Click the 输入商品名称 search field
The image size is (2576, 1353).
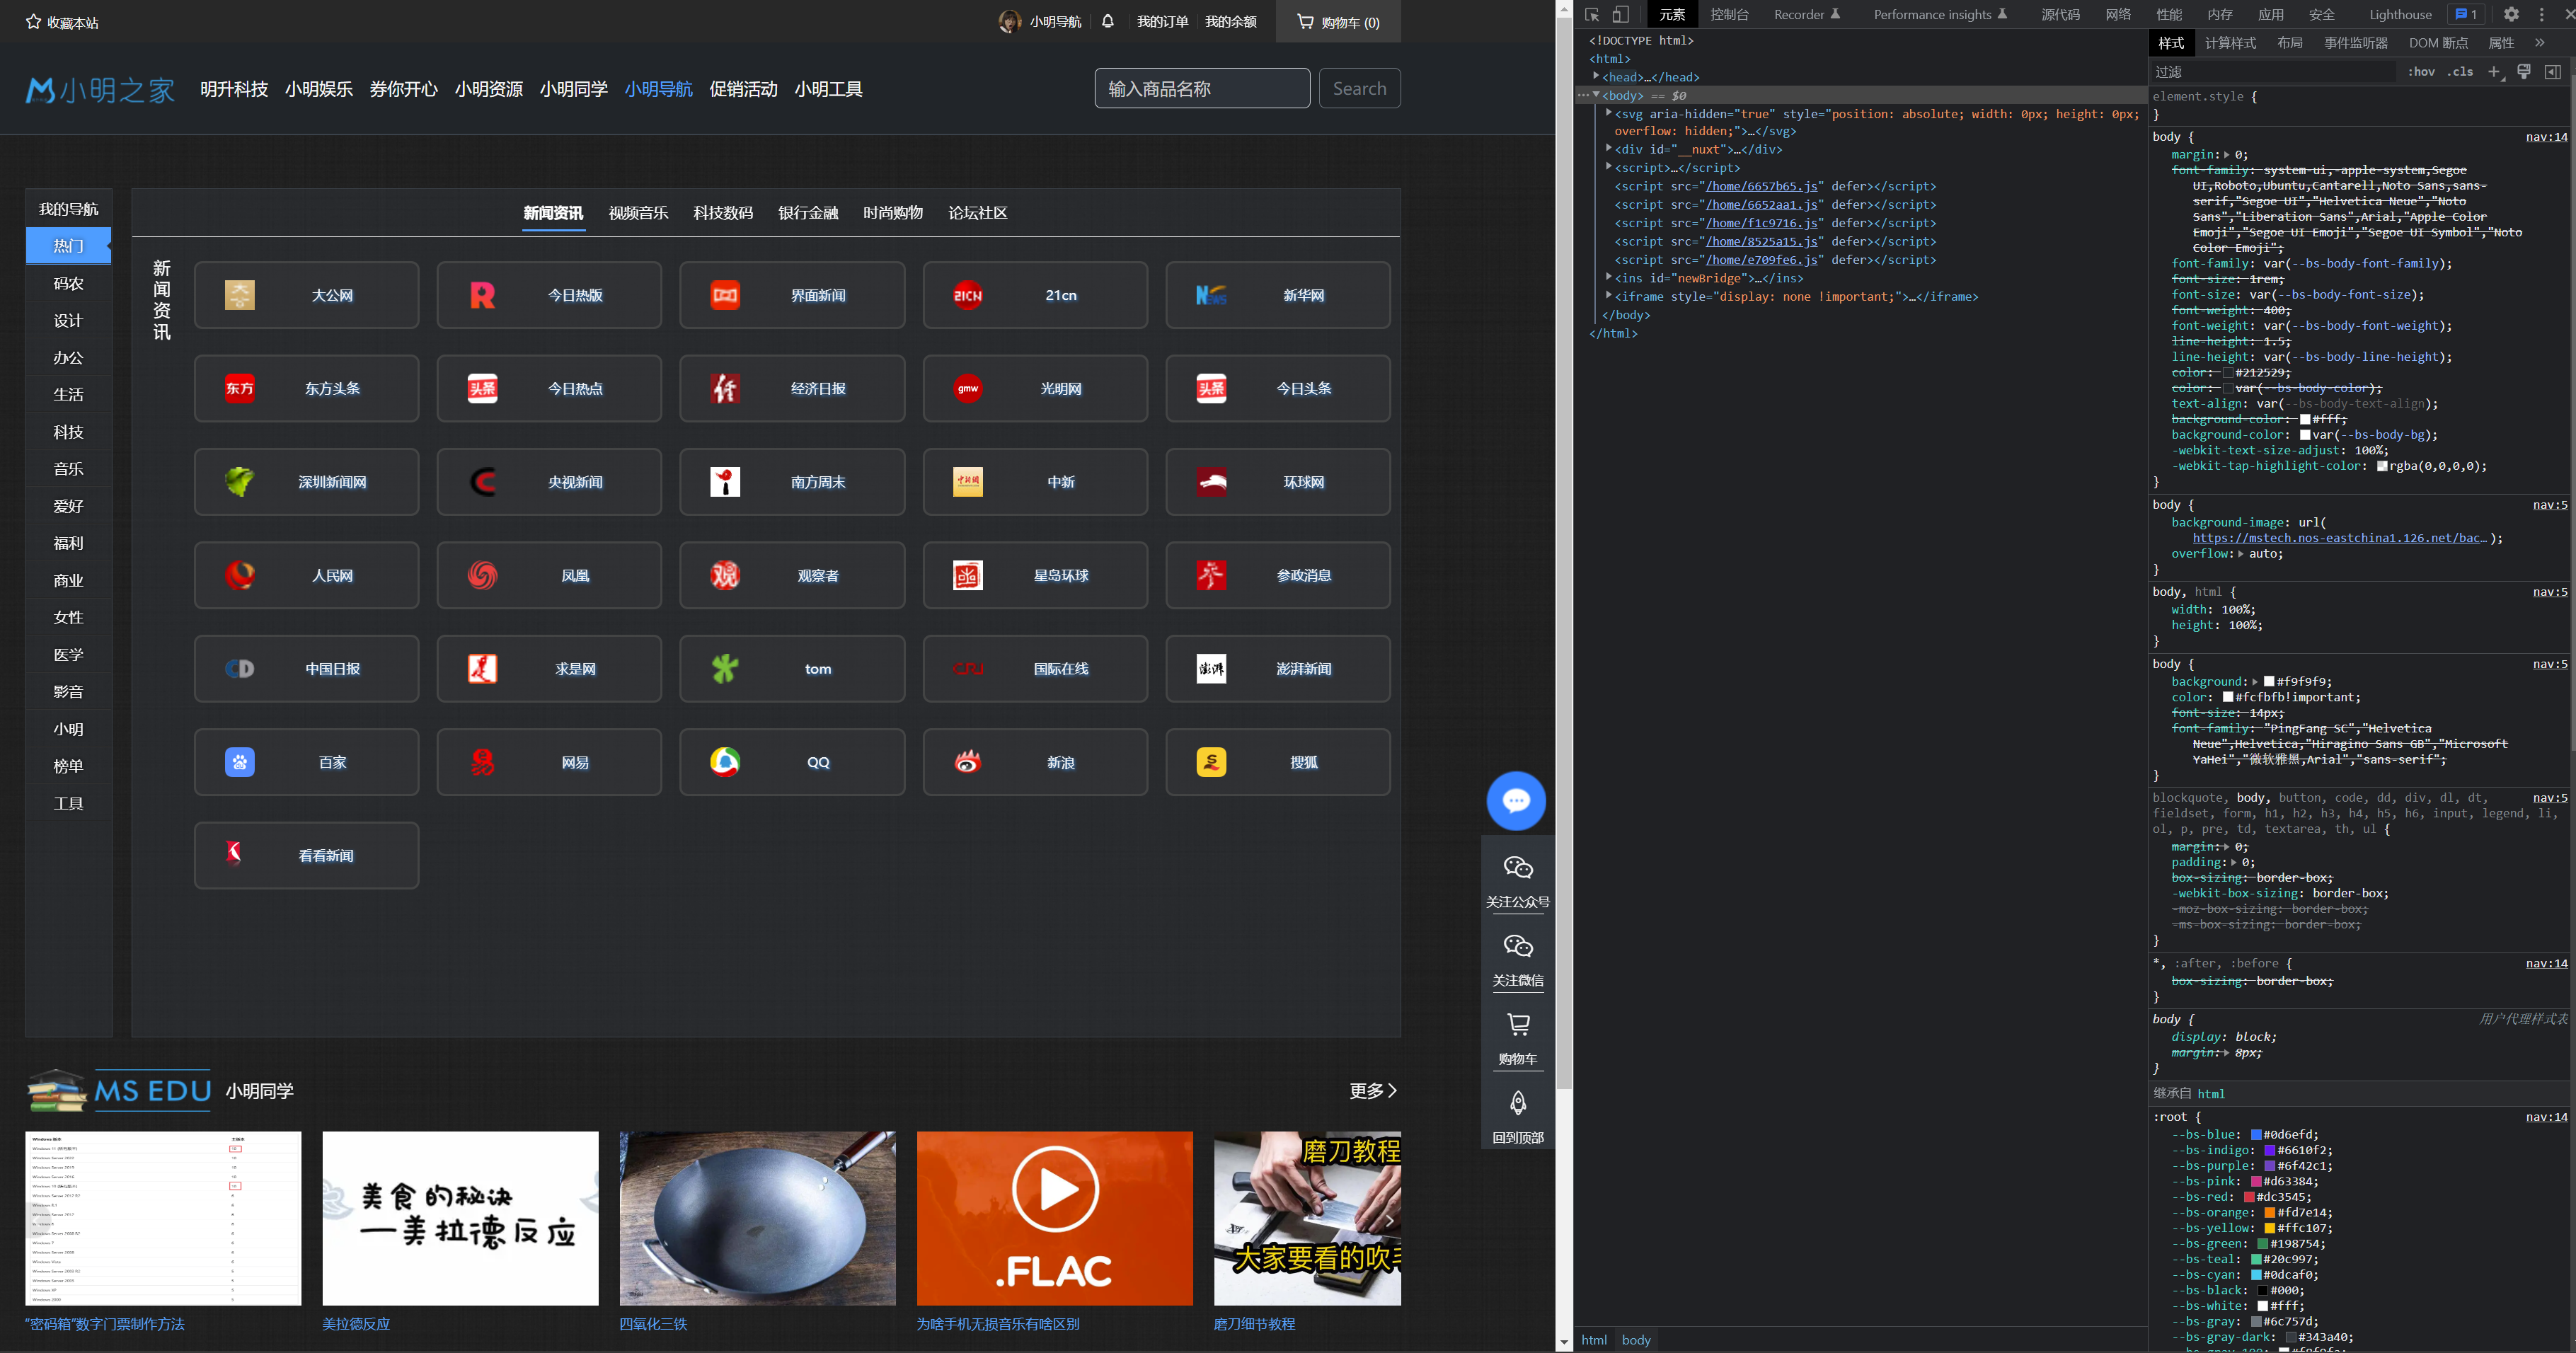point(1202,88)
